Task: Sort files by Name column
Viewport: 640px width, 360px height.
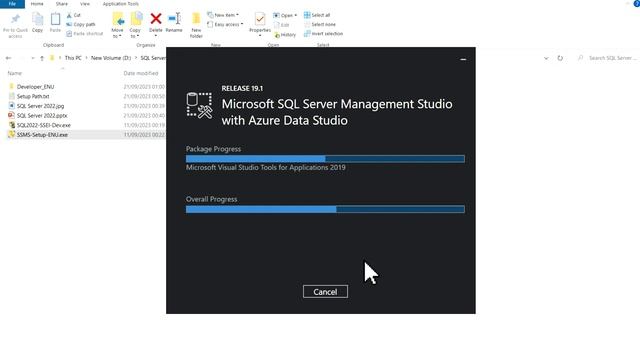Action: 15,73
